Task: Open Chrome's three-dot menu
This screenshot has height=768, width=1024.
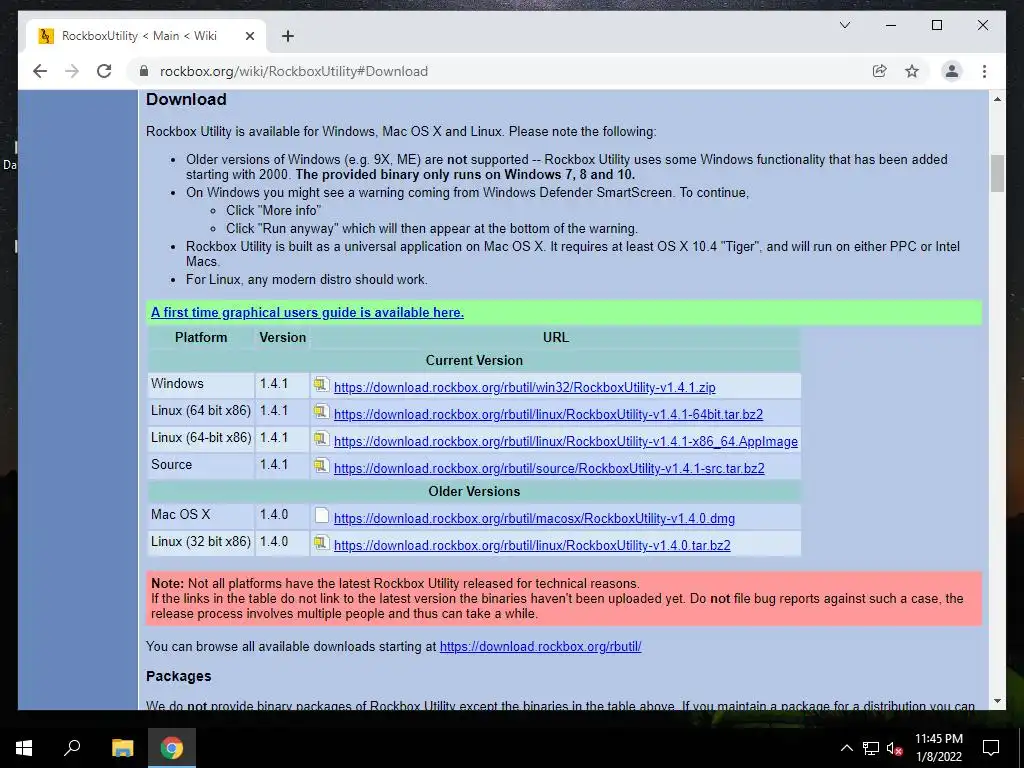Action: [984, 71]
